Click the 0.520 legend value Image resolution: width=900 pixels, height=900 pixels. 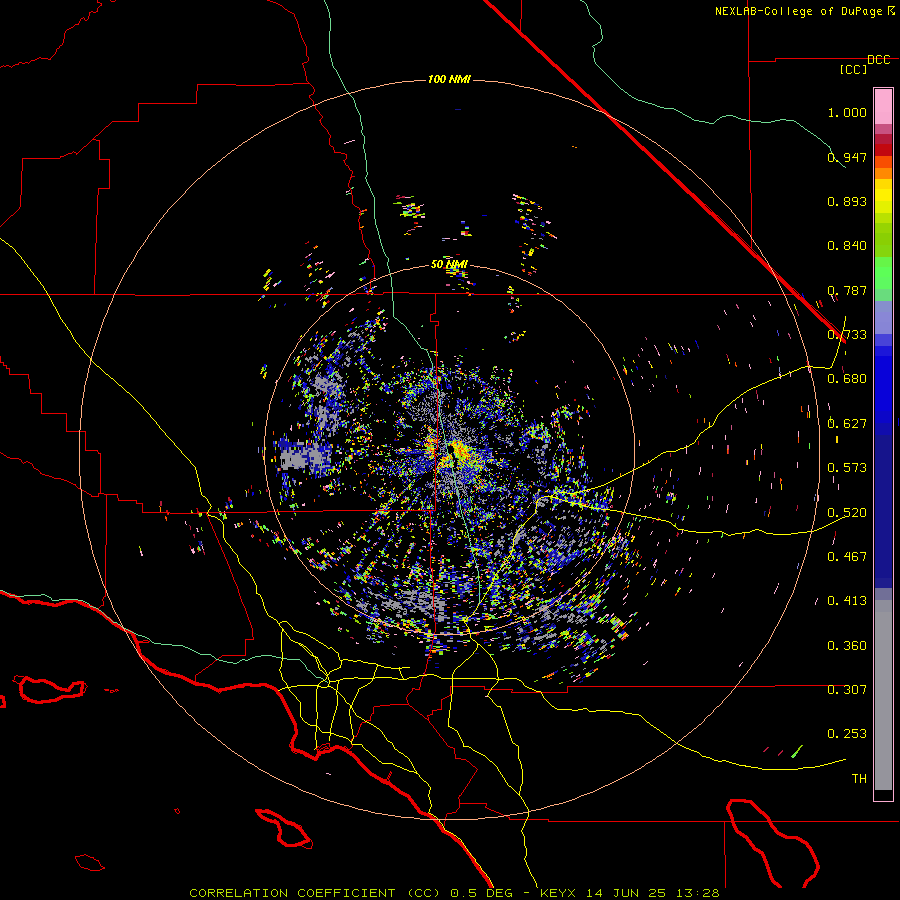click(847, 513)
